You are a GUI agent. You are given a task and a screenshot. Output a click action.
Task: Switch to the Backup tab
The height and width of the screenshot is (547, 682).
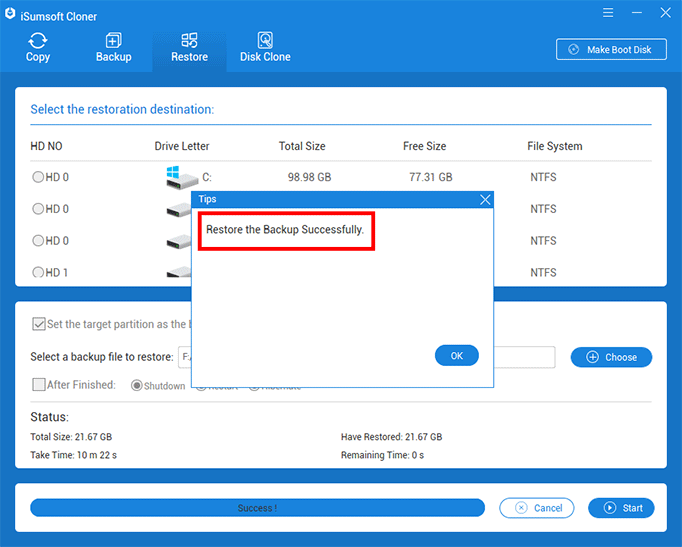point(114,48)
